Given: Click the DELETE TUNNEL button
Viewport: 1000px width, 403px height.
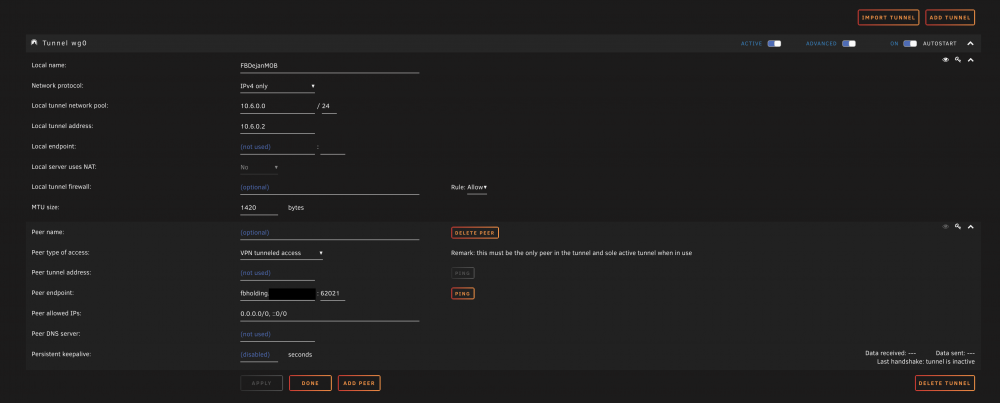Looking at the screenshot, I should 945,383.
